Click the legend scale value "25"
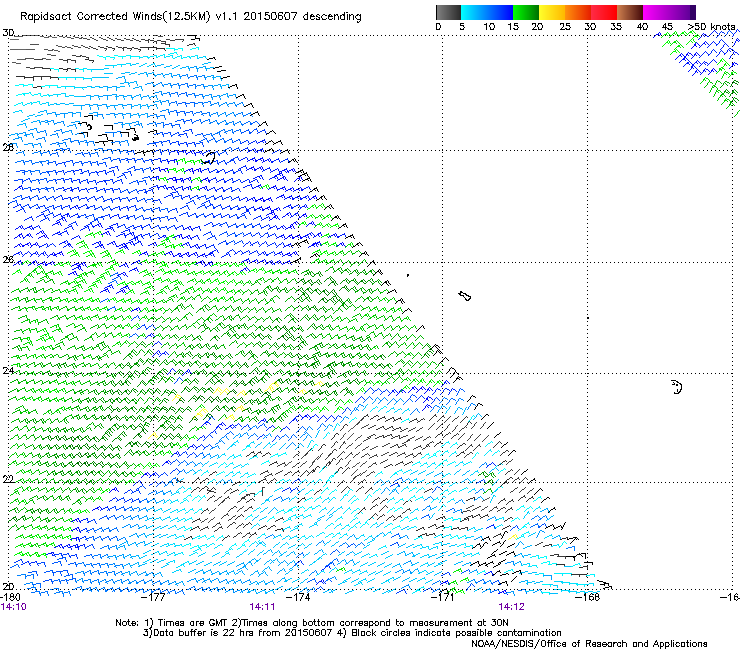The image size is (740, 650). (565, 26)
